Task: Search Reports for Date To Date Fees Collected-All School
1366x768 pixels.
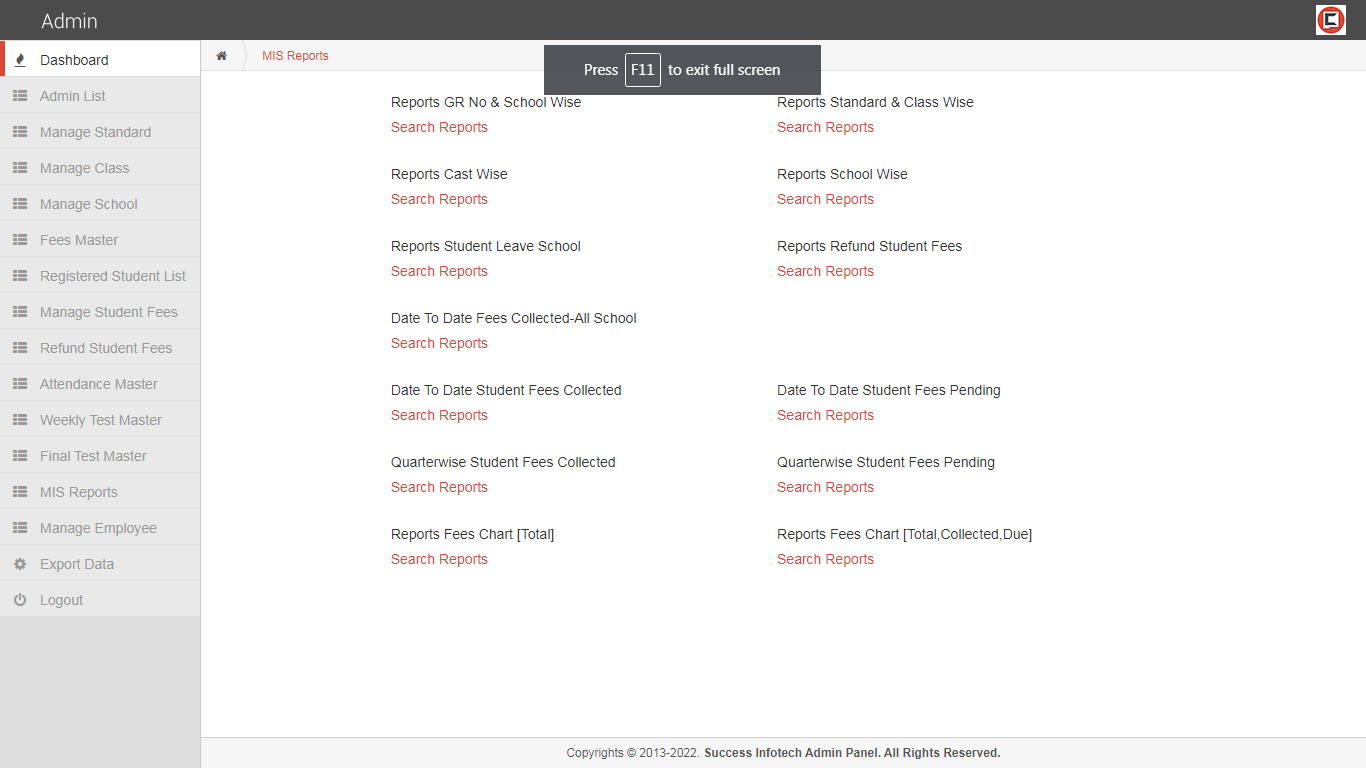Action: [439, 343]
